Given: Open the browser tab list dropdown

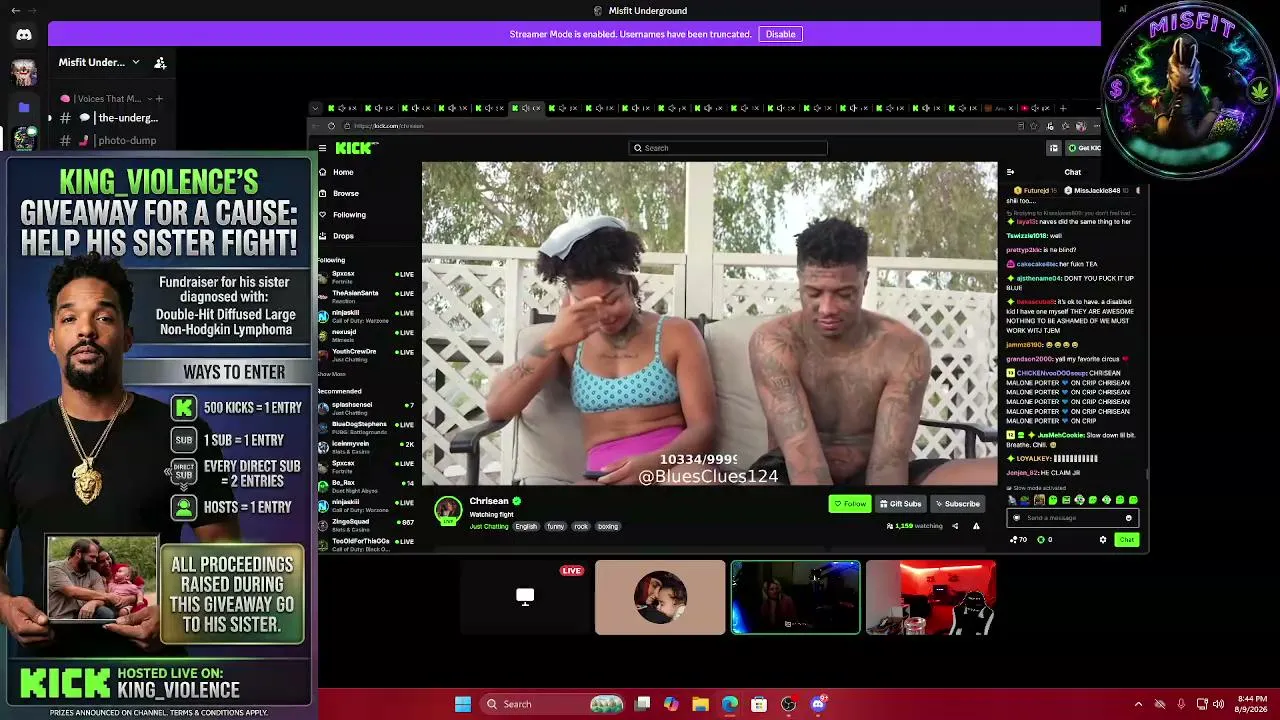Looking at the screenshot, I should coord(315,108).
